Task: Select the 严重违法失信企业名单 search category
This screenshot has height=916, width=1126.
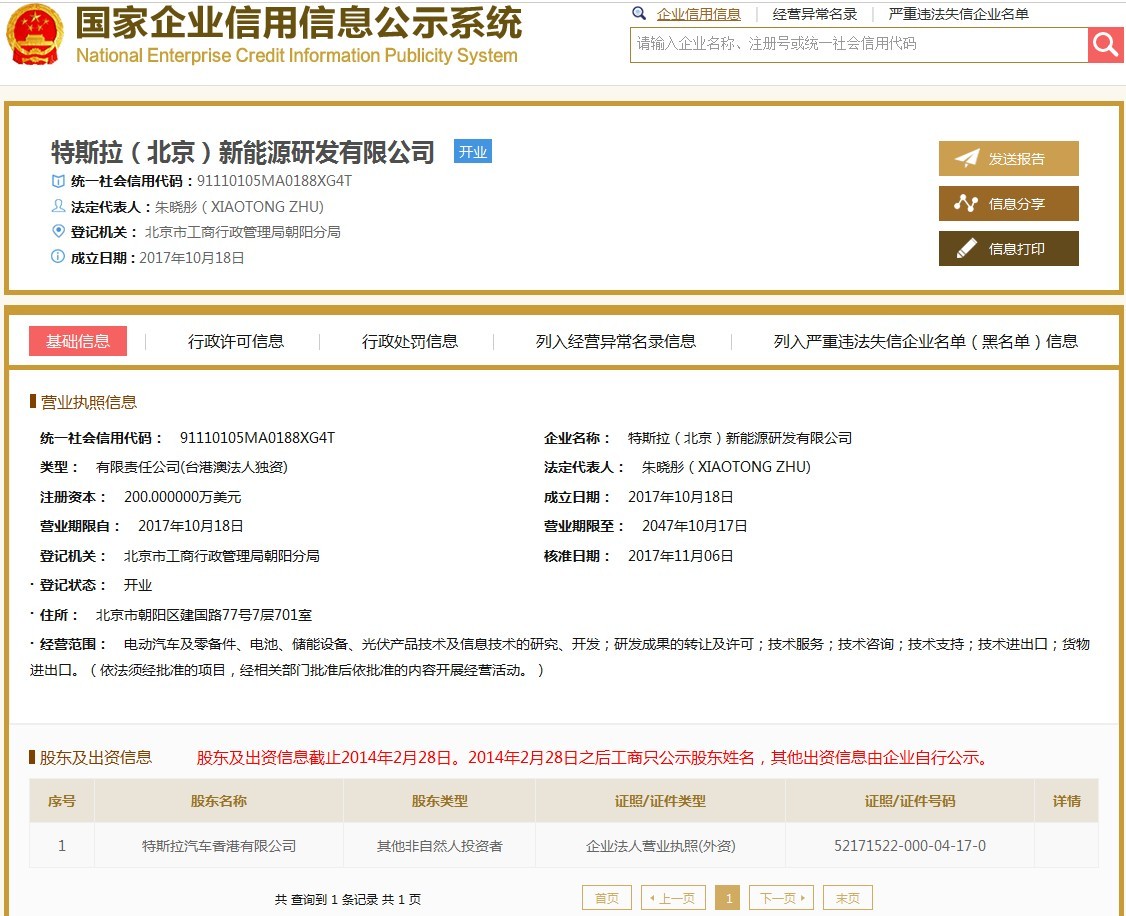Action: pyautogui.click(x=959, y=14)
